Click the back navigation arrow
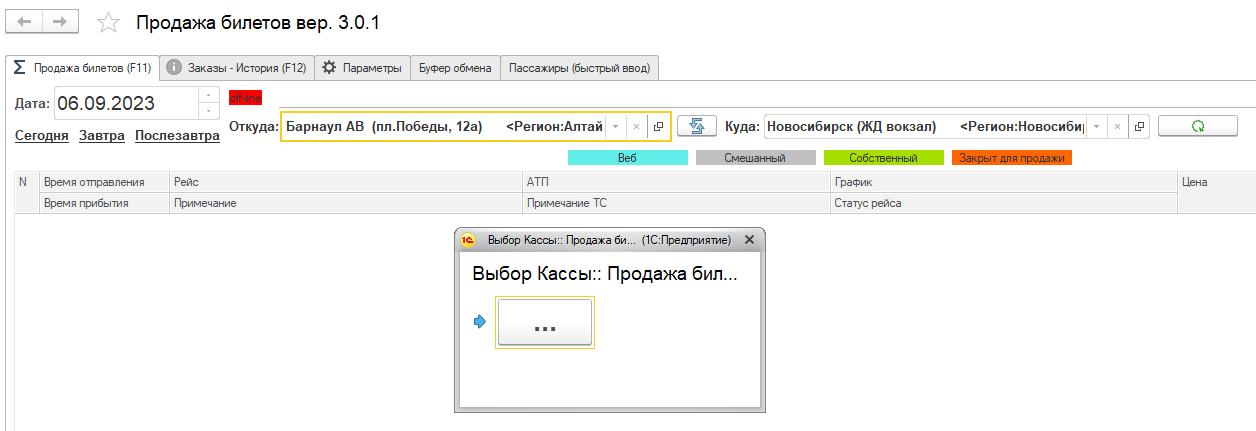 coord(25,21)
